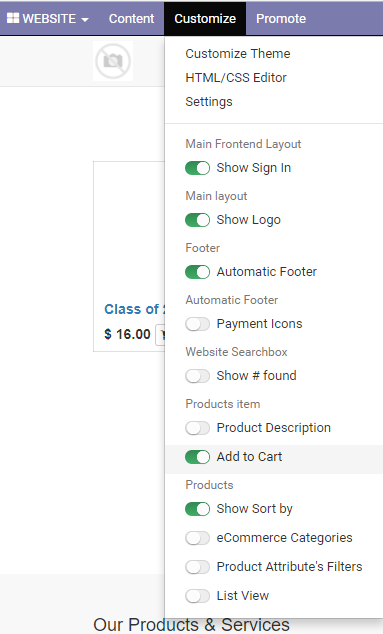The width and height of the screenshot is (383, 634).
Task: Turn on Product Description toggle
Action: point(197,428)
